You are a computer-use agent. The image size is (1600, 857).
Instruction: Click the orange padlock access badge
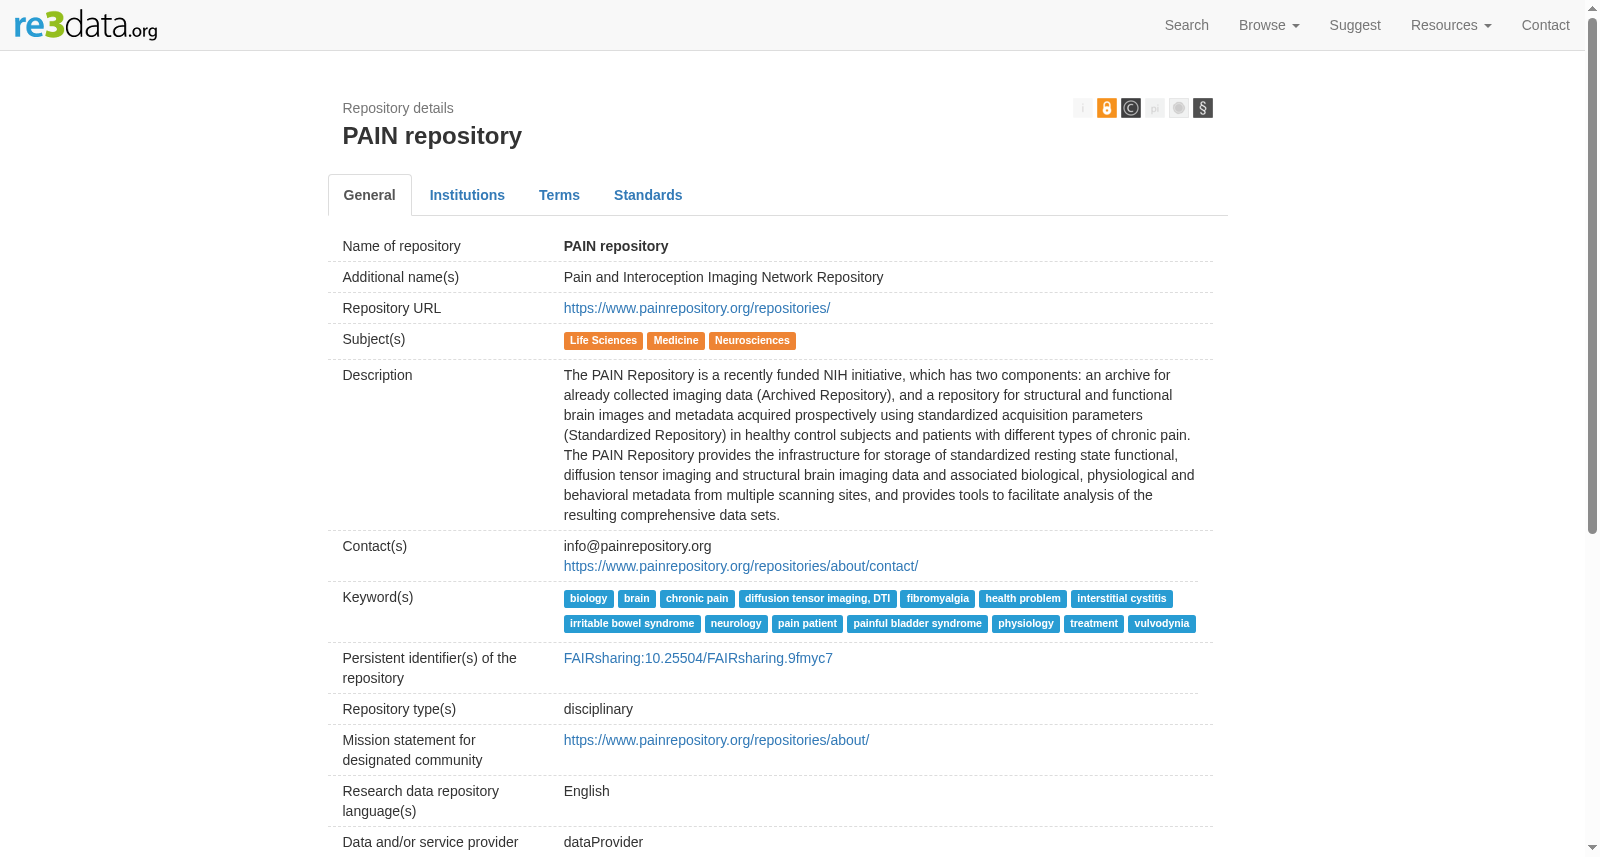(x=1107, y=108)
